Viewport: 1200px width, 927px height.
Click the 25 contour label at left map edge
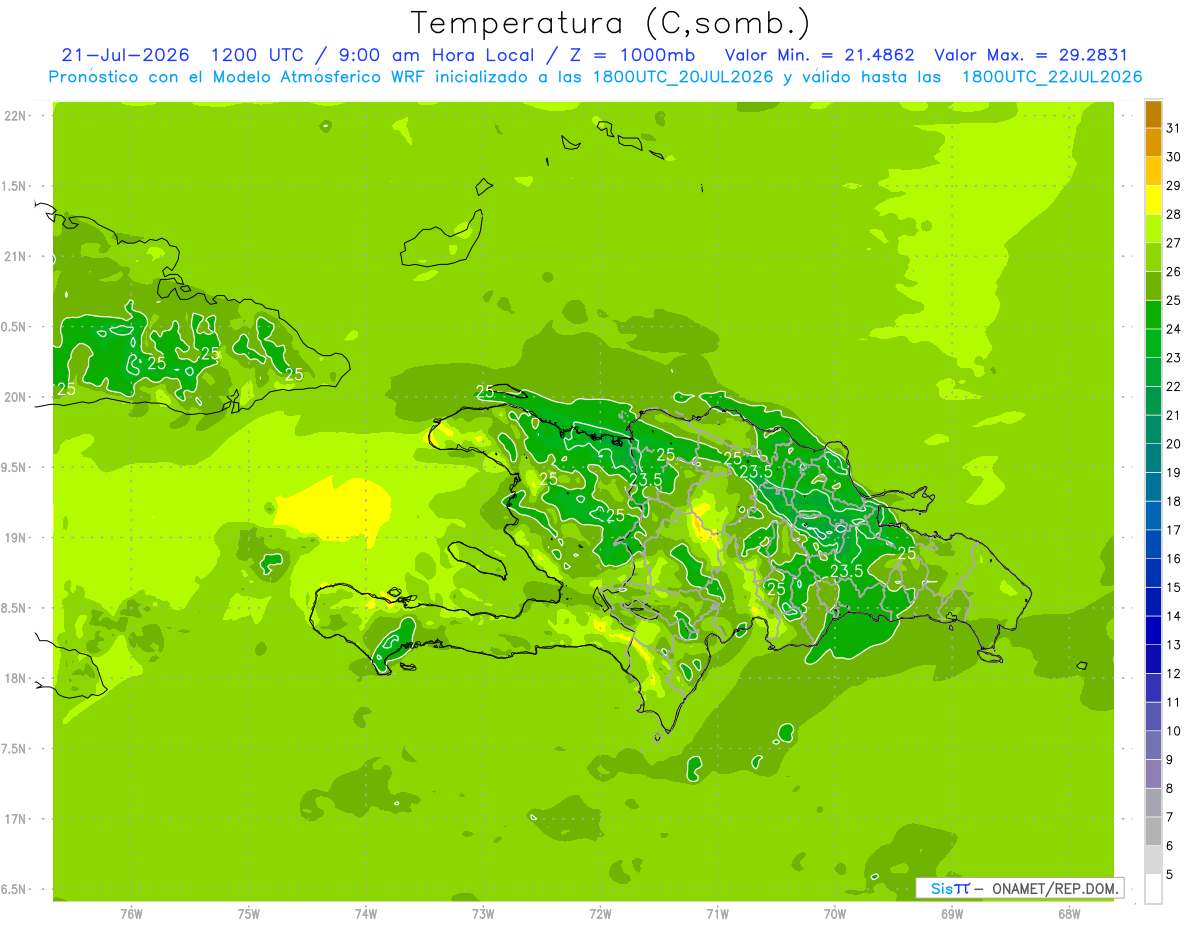(x=67, y=389)
